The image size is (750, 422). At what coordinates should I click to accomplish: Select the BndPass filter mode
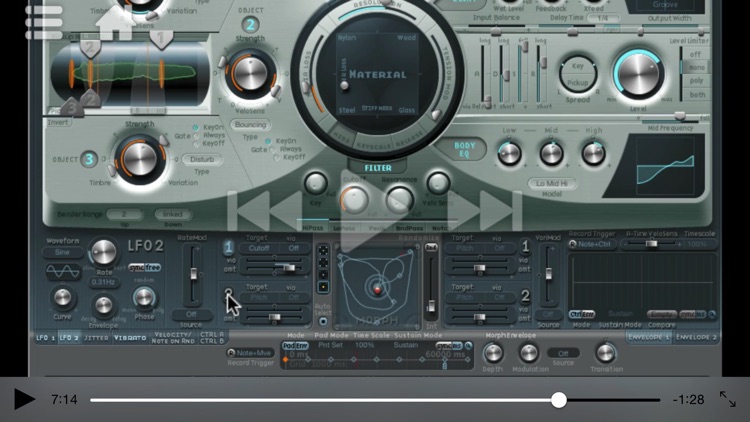click(x=409, y=228)
